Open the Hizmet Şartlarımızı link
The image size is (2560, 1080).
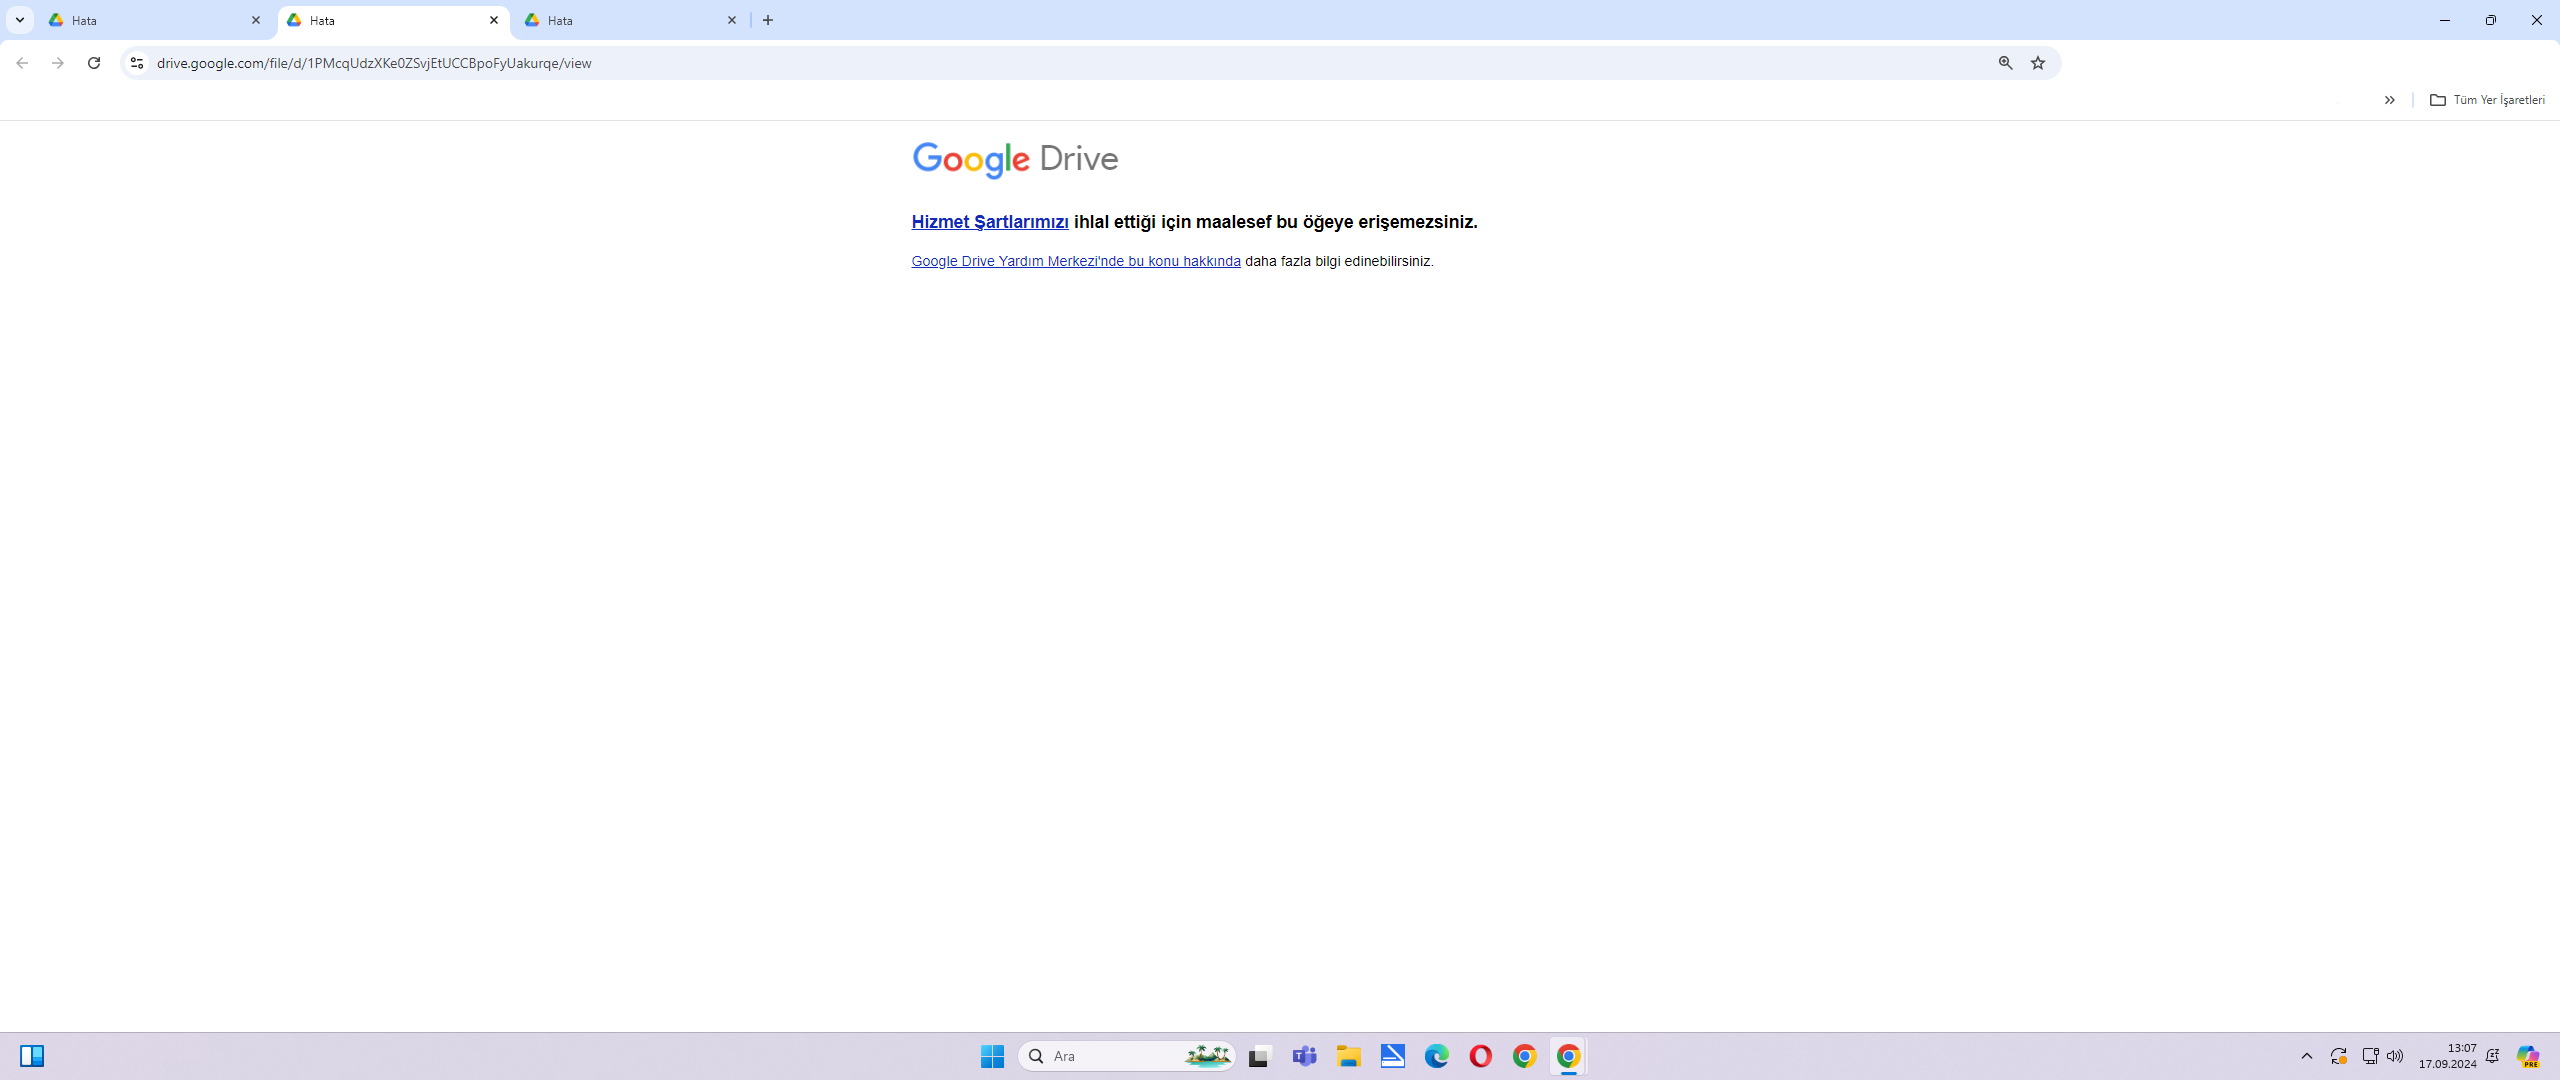click(x=990, y=222)
